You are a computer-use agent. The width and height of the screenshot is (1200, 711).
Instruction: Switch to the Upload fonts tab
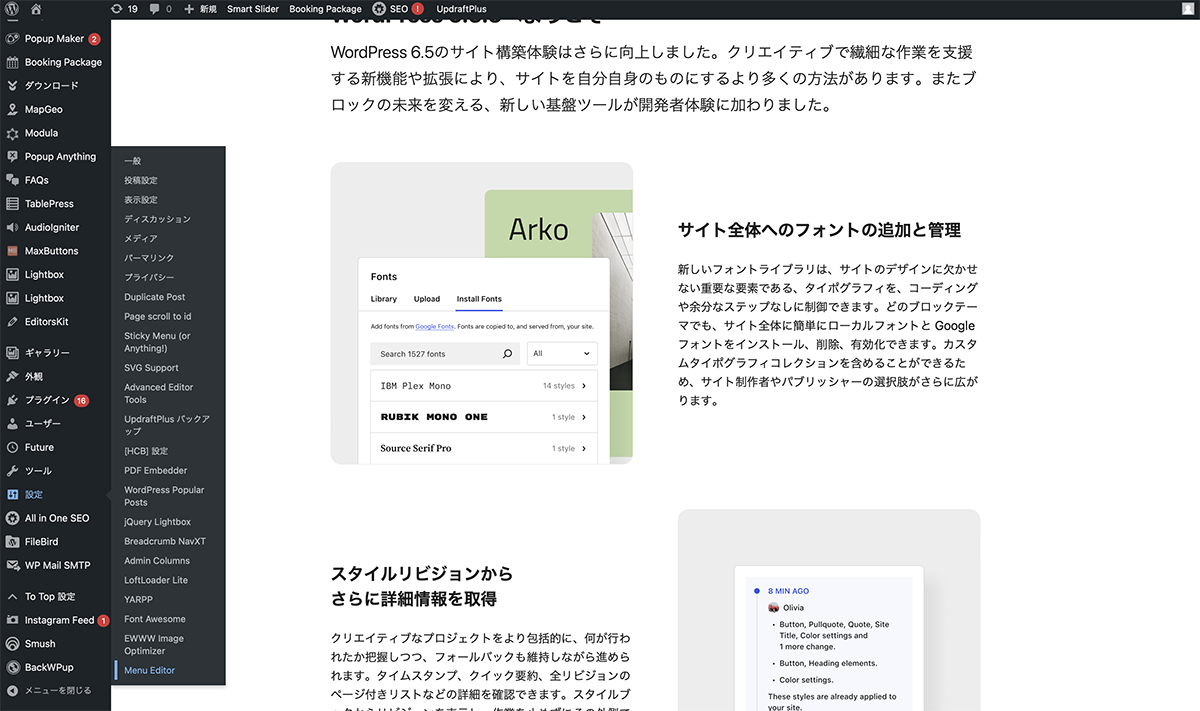pyautogui.click(x=427, y=299)
